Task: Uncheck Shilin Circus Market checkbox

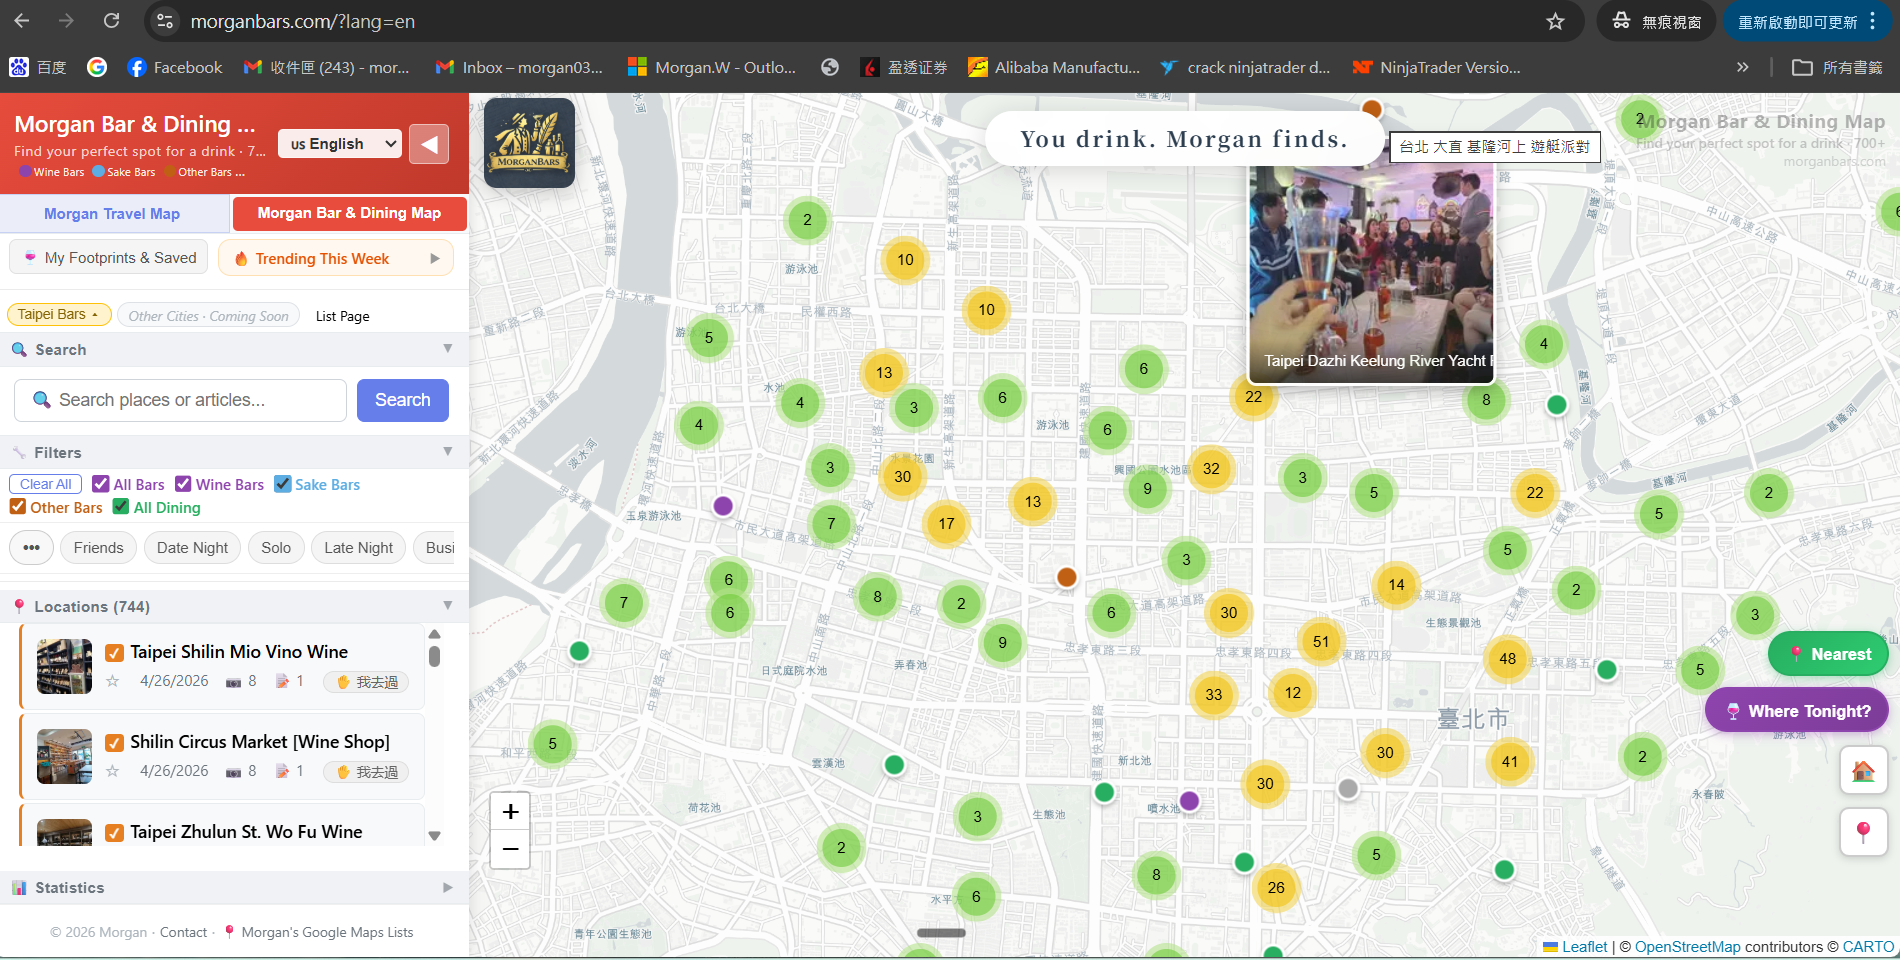Action: [x=115, y=743]
